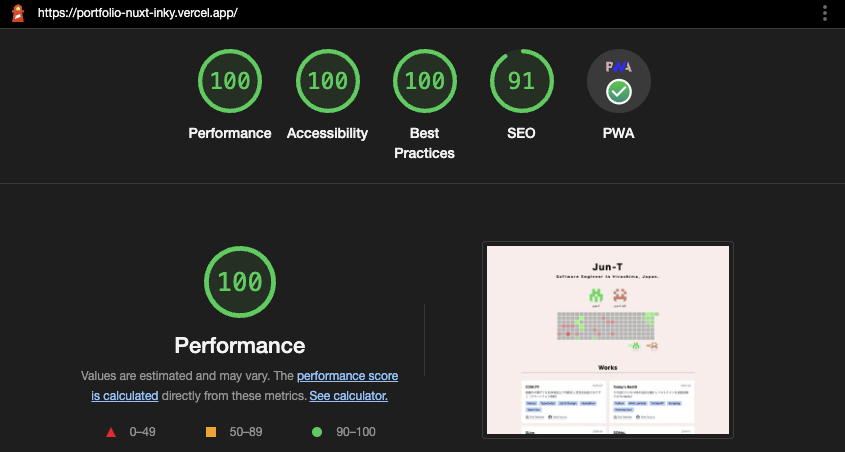Screen dimensions: 845x452
Task: Click the Jun-T title in screenshot preview
Action: [x=608, y=267]
